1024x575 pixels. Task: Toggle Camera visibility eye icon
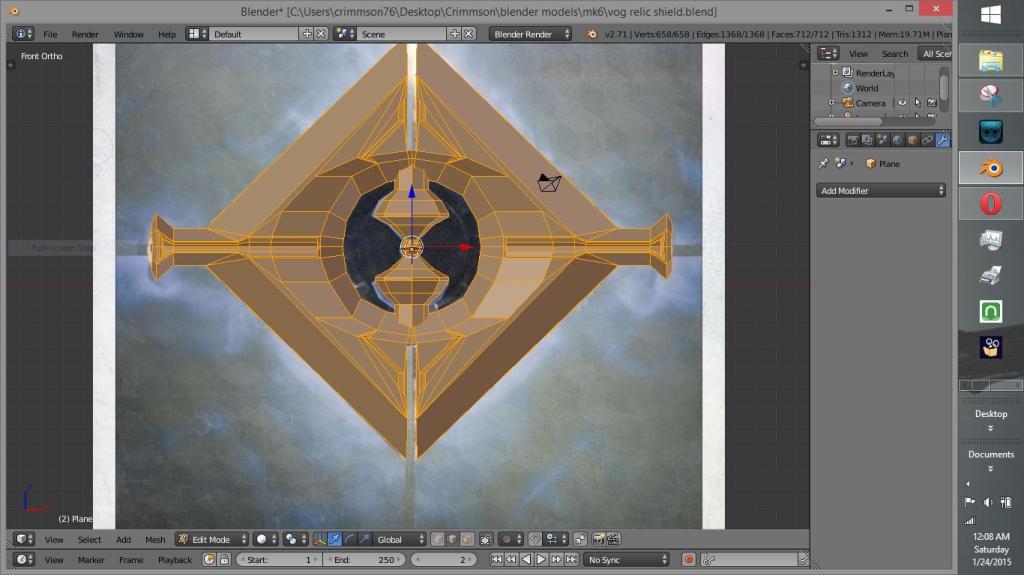click(x=903, y=103)
